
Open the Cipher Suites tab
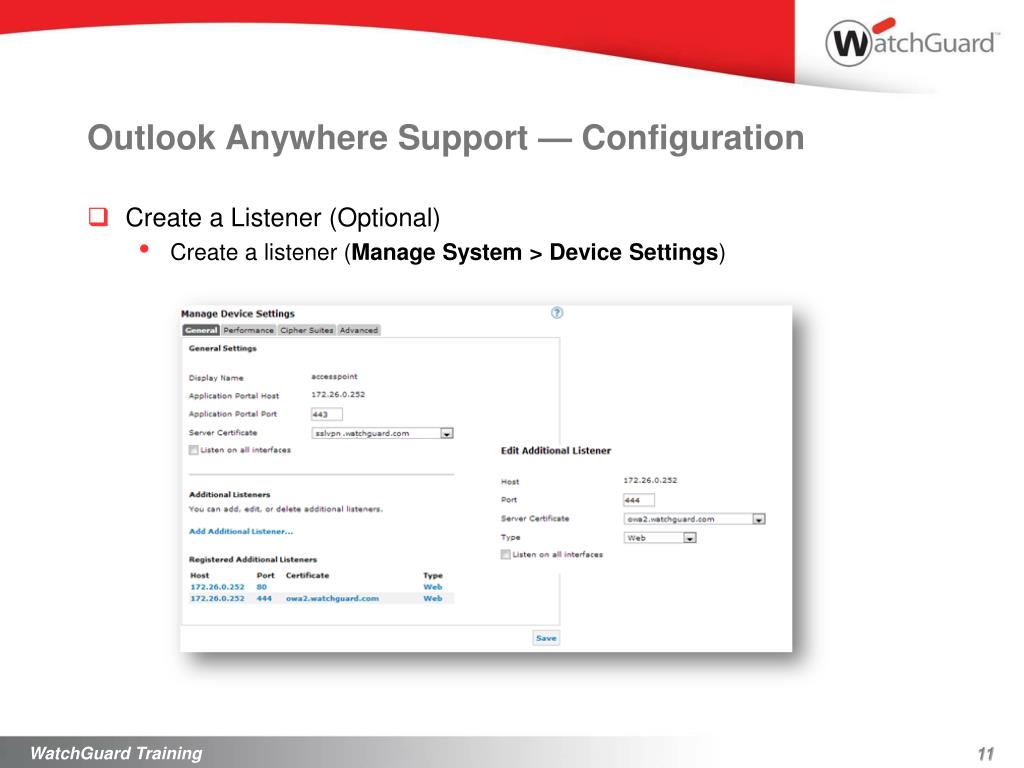306,330
